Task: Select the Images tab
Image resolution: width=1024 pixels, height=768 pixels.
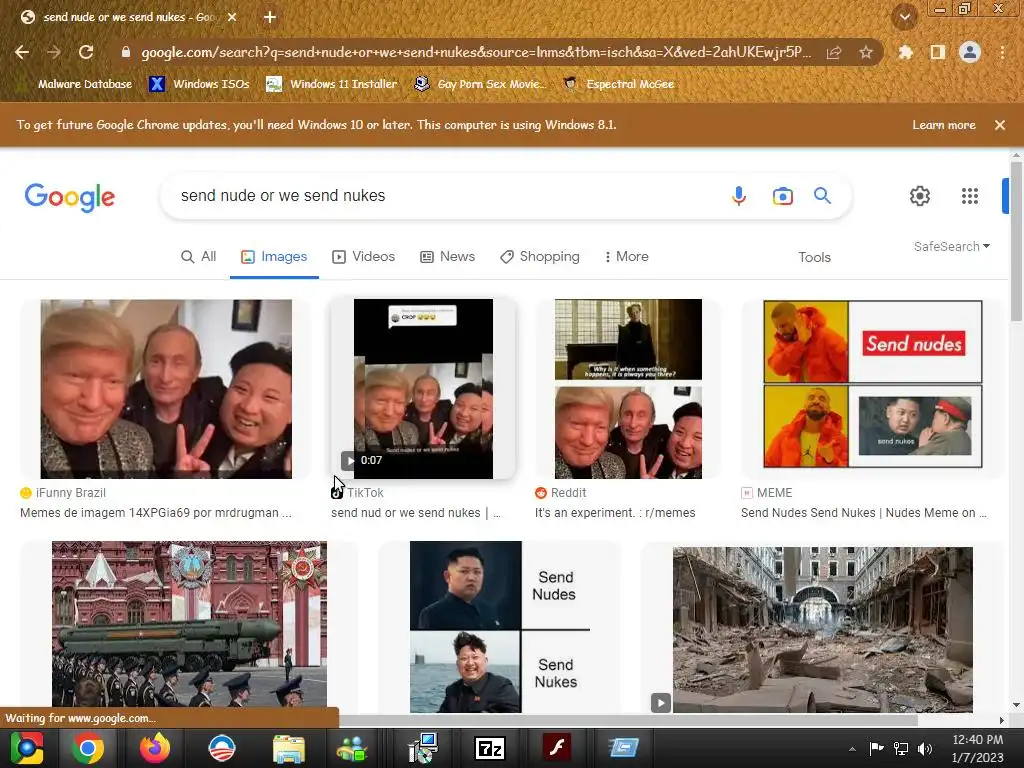Action: 274,257
